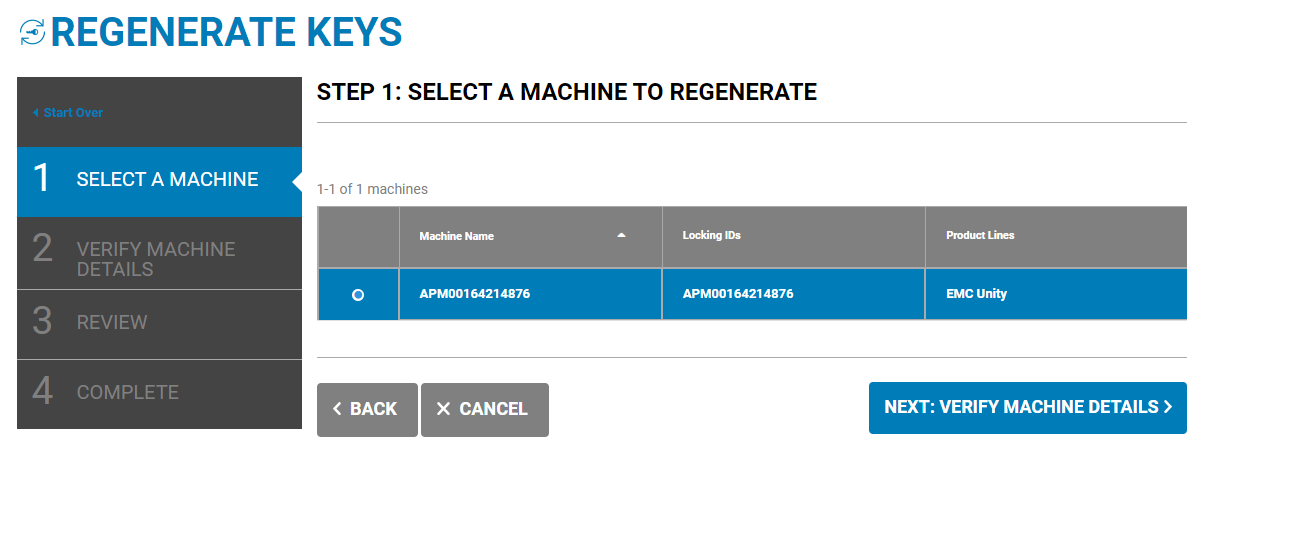The image size is (1295, 534).
Task: Open step 2 Verify Machine Details in sidebar
Action: coord(159,258)
